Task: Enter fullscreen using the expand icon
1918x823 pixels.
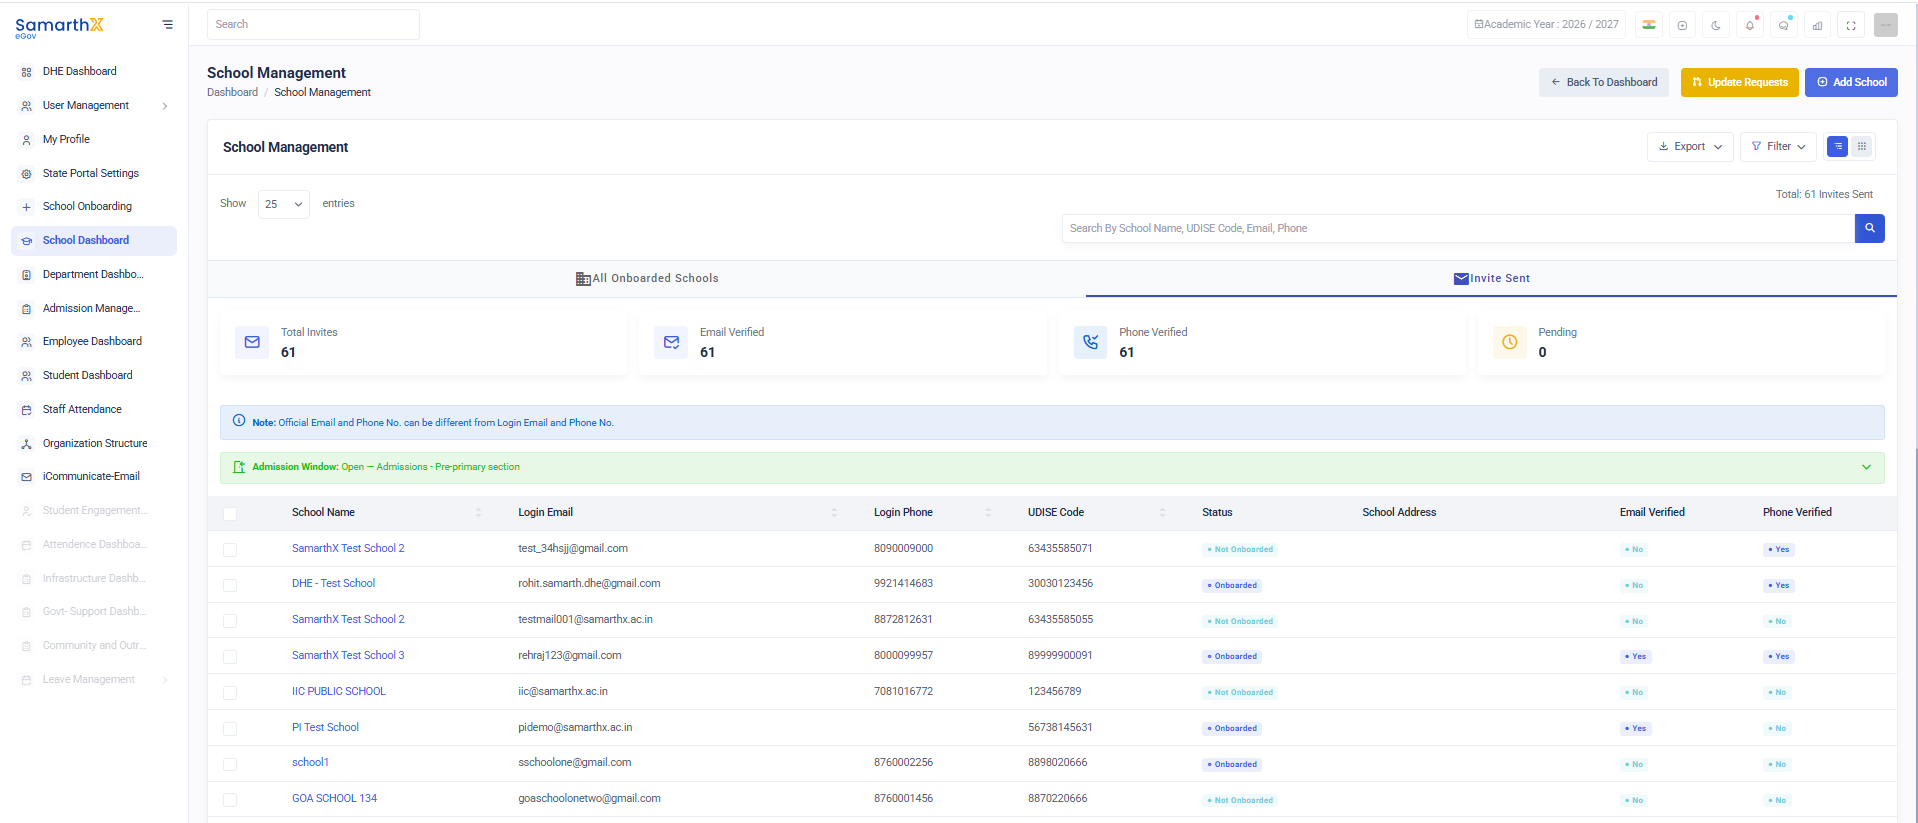Action: pyautogui.click(x=1851, y=25)
